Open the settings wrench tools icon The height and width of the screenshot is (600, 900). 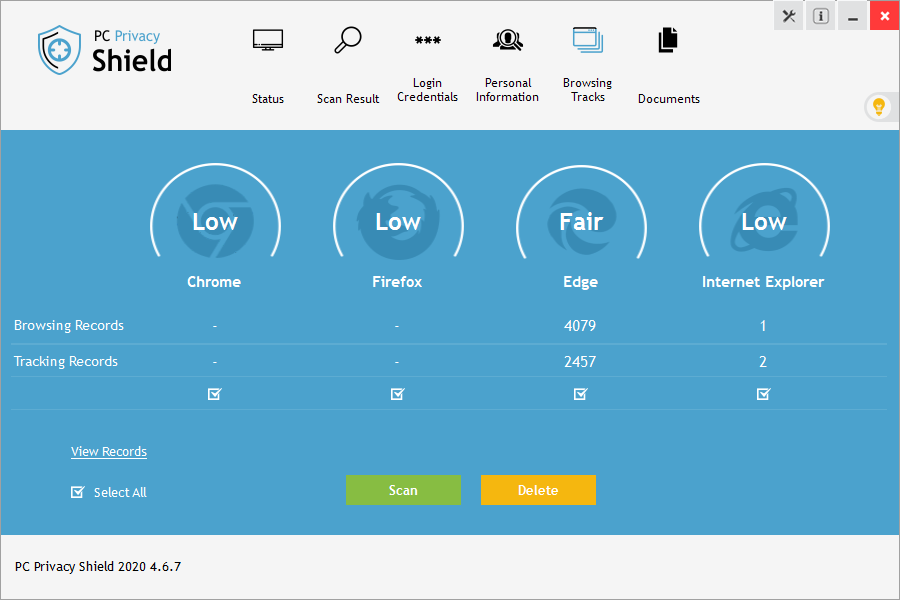coord(789,16)
